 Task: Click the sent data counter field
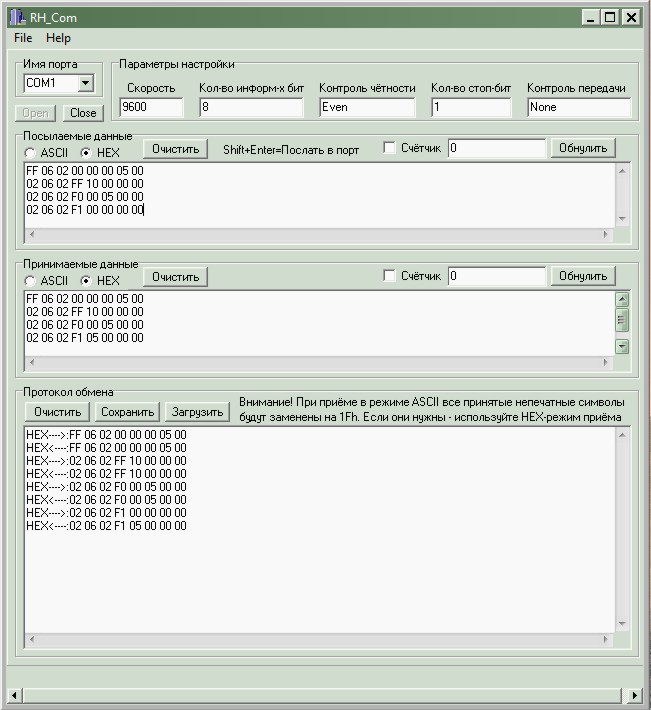[497, 148]
